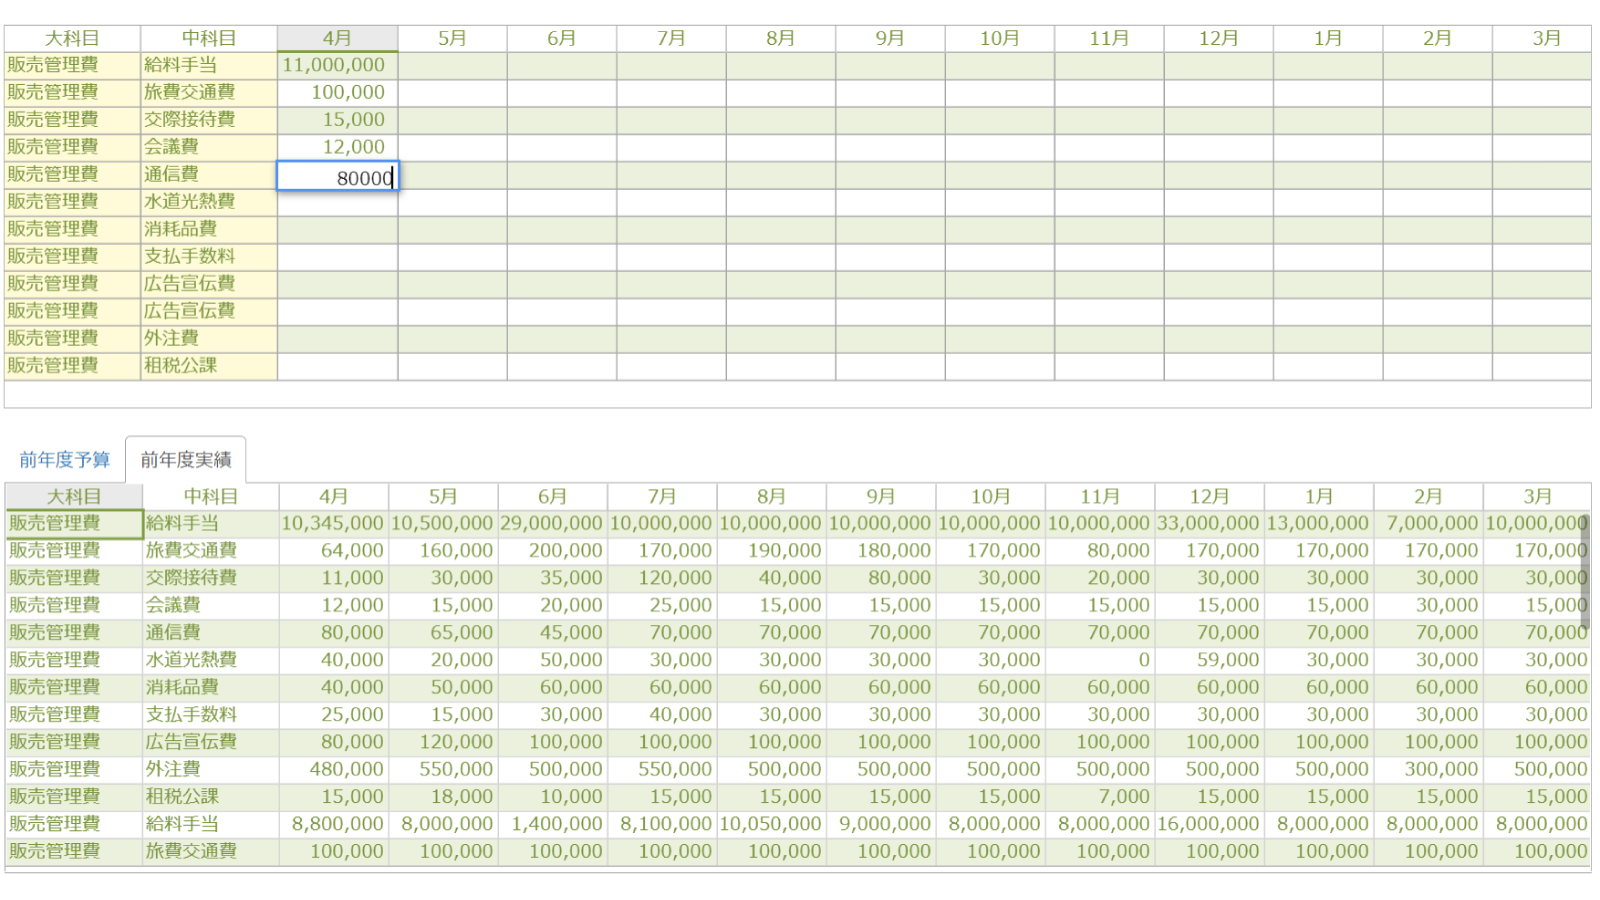Select the 33,000,000 cell in 12月 column
Viewport: 1600px width, 900px height.
point(1209,523)
